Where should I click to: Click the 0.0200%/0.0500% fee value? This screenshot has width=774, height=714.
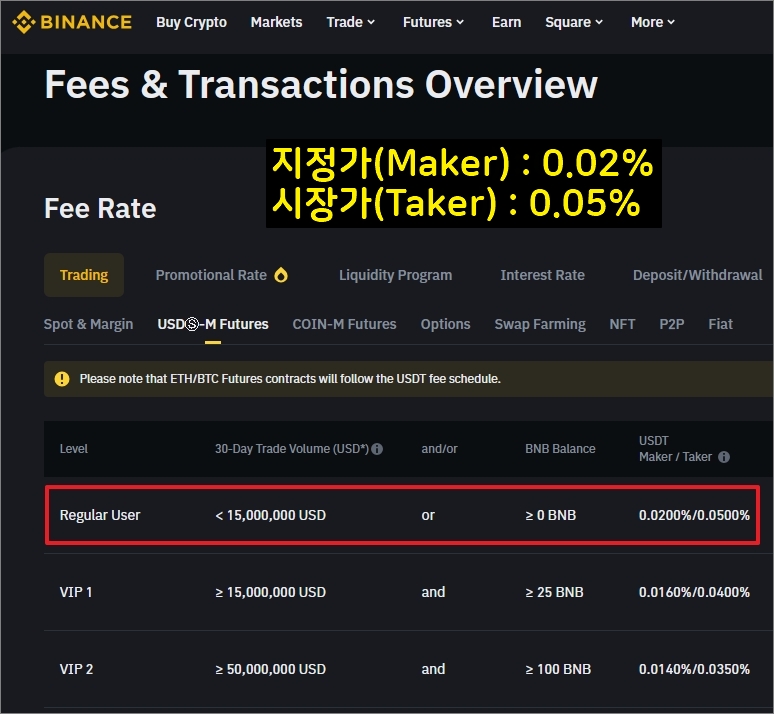[x=694, y=515]
